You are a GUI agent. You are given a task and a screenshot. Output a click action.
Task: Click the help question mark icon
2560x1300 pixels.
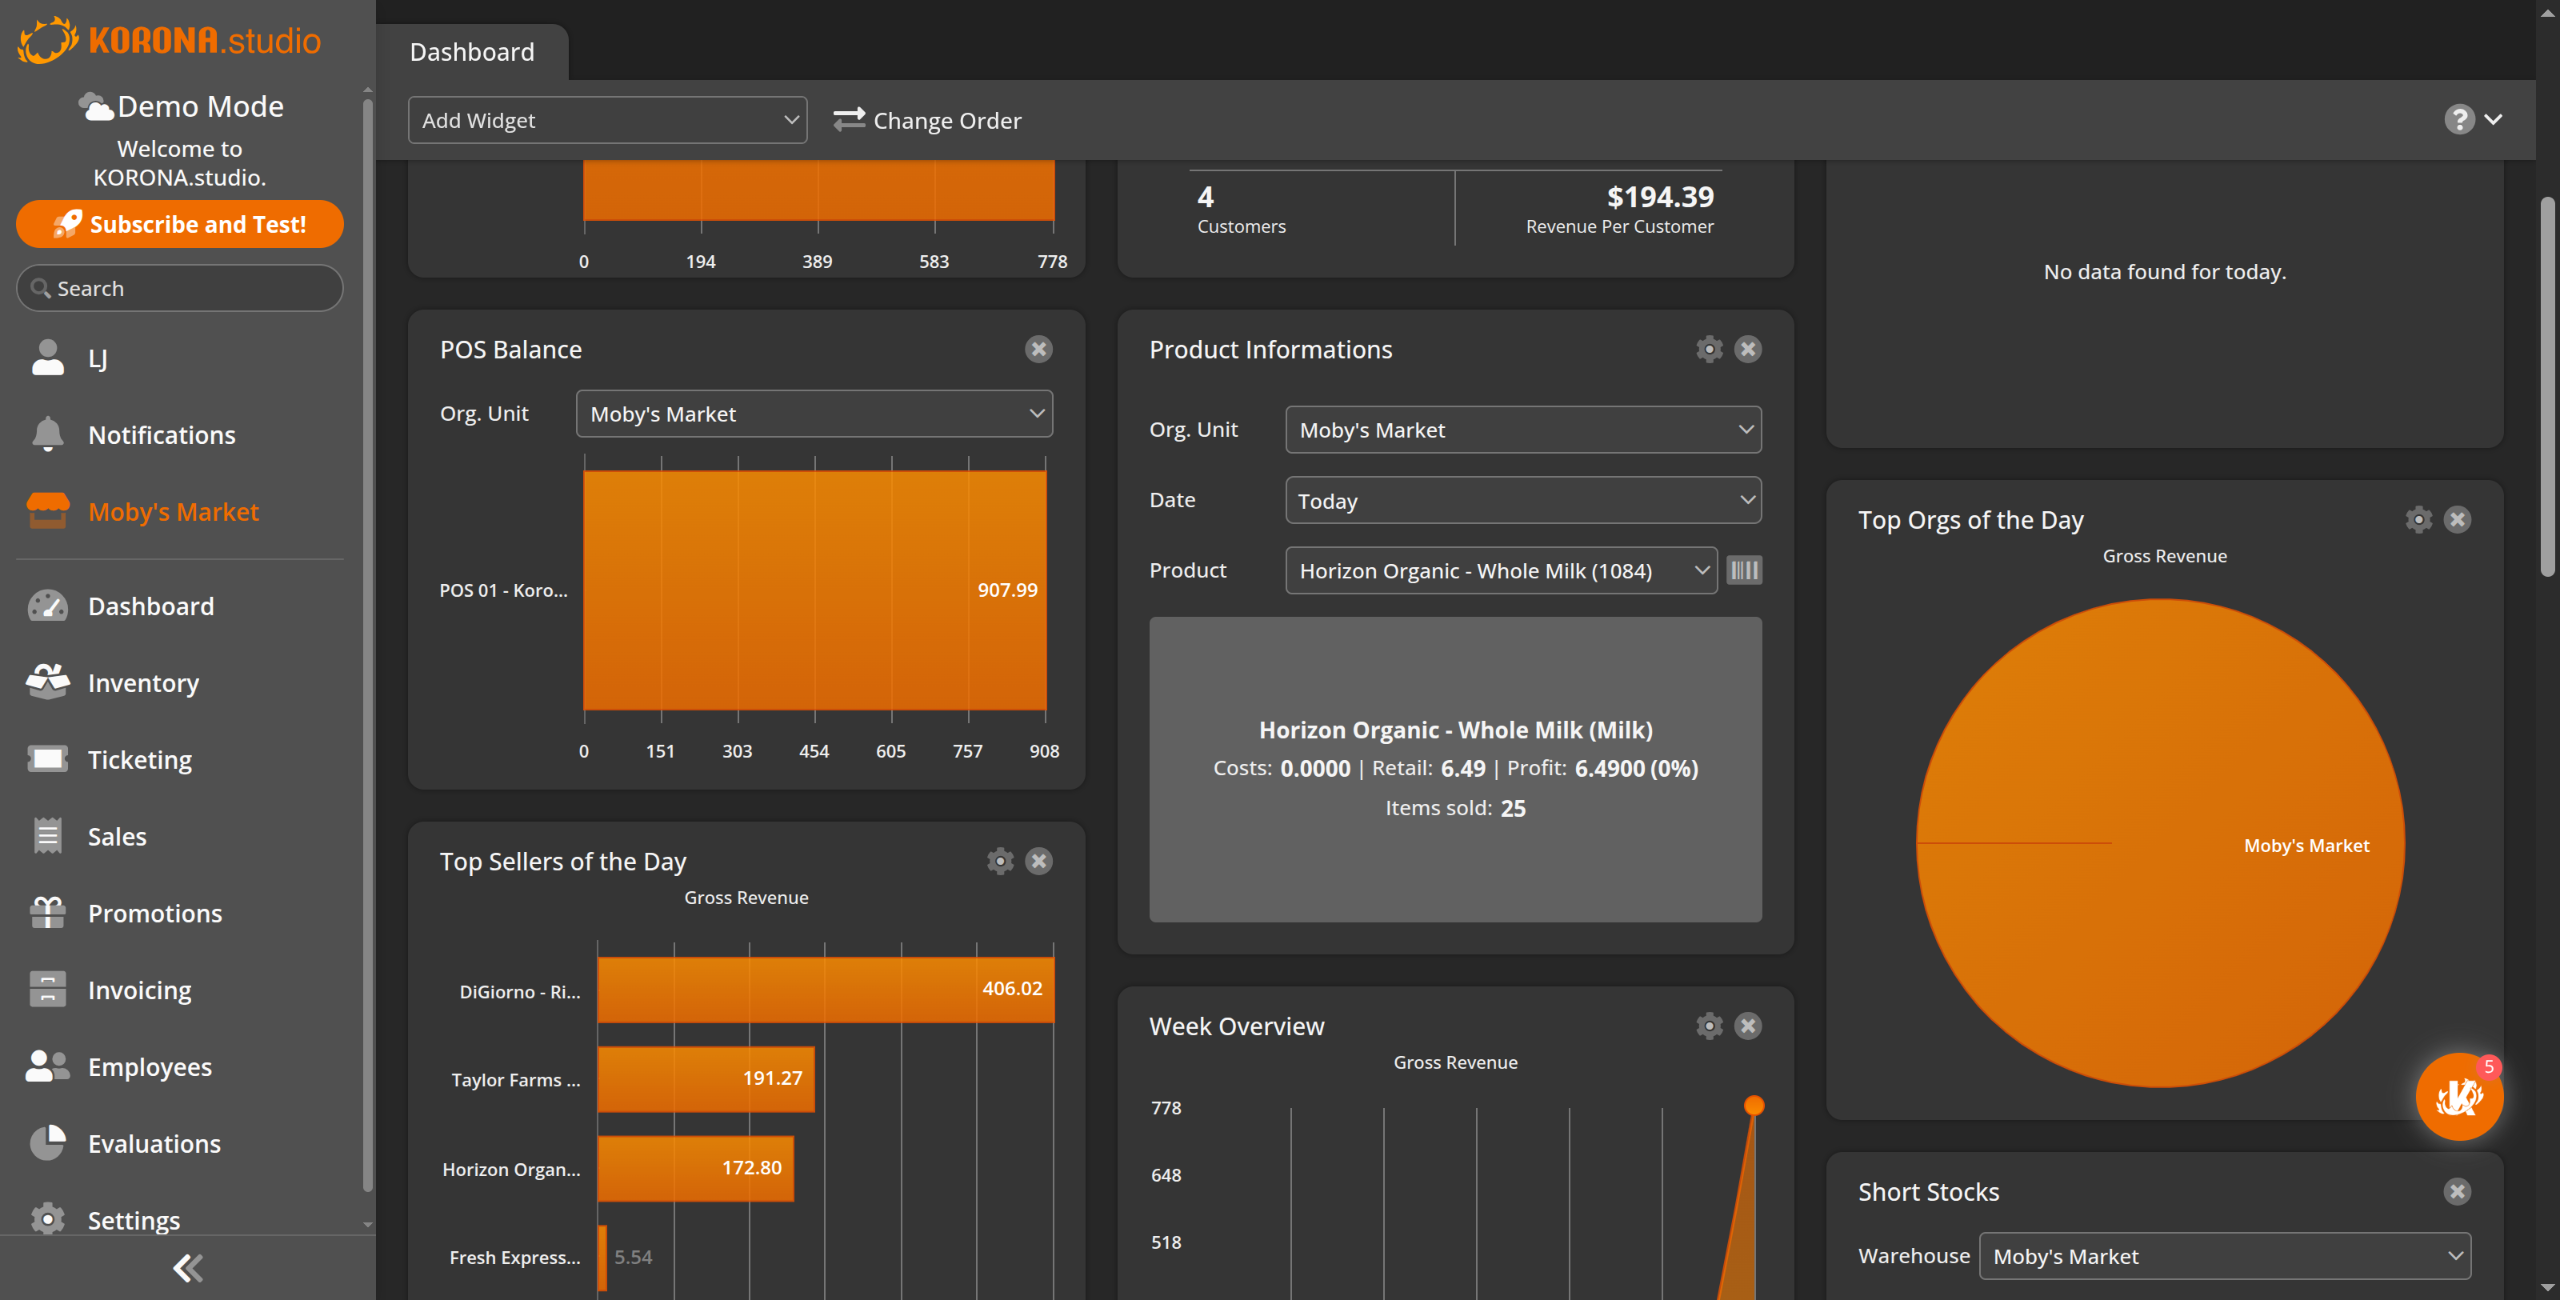2459,120
